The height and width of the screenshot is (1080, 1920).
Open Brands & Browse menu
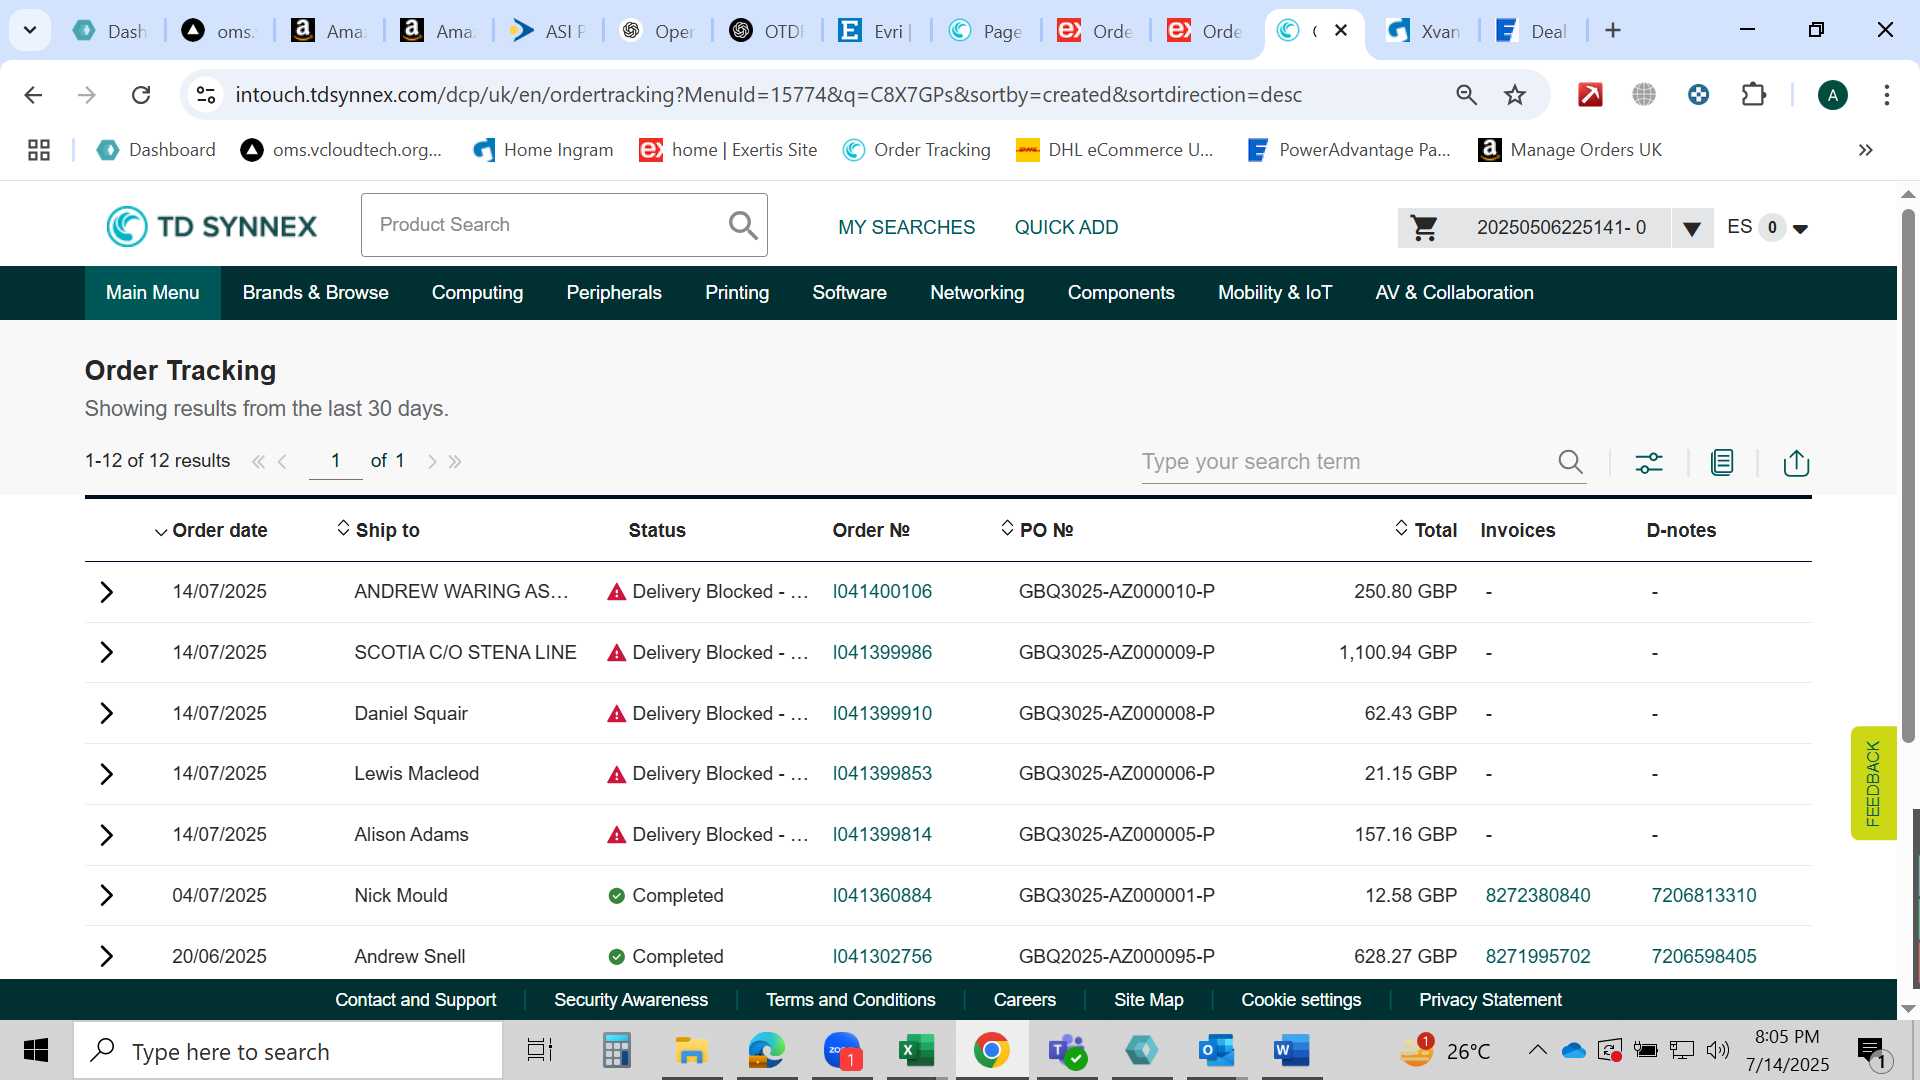click(315, 293)
